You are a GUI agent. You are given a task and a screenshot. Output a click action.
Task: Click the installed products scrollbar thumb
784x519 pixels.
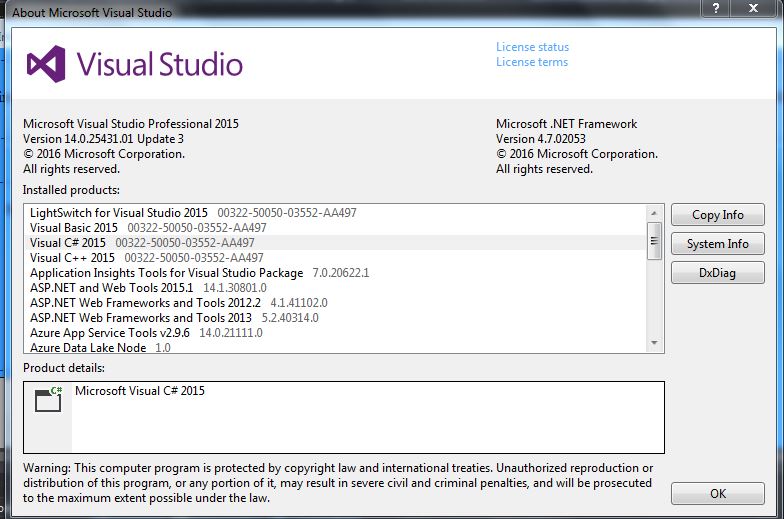(x=654, y=241)
